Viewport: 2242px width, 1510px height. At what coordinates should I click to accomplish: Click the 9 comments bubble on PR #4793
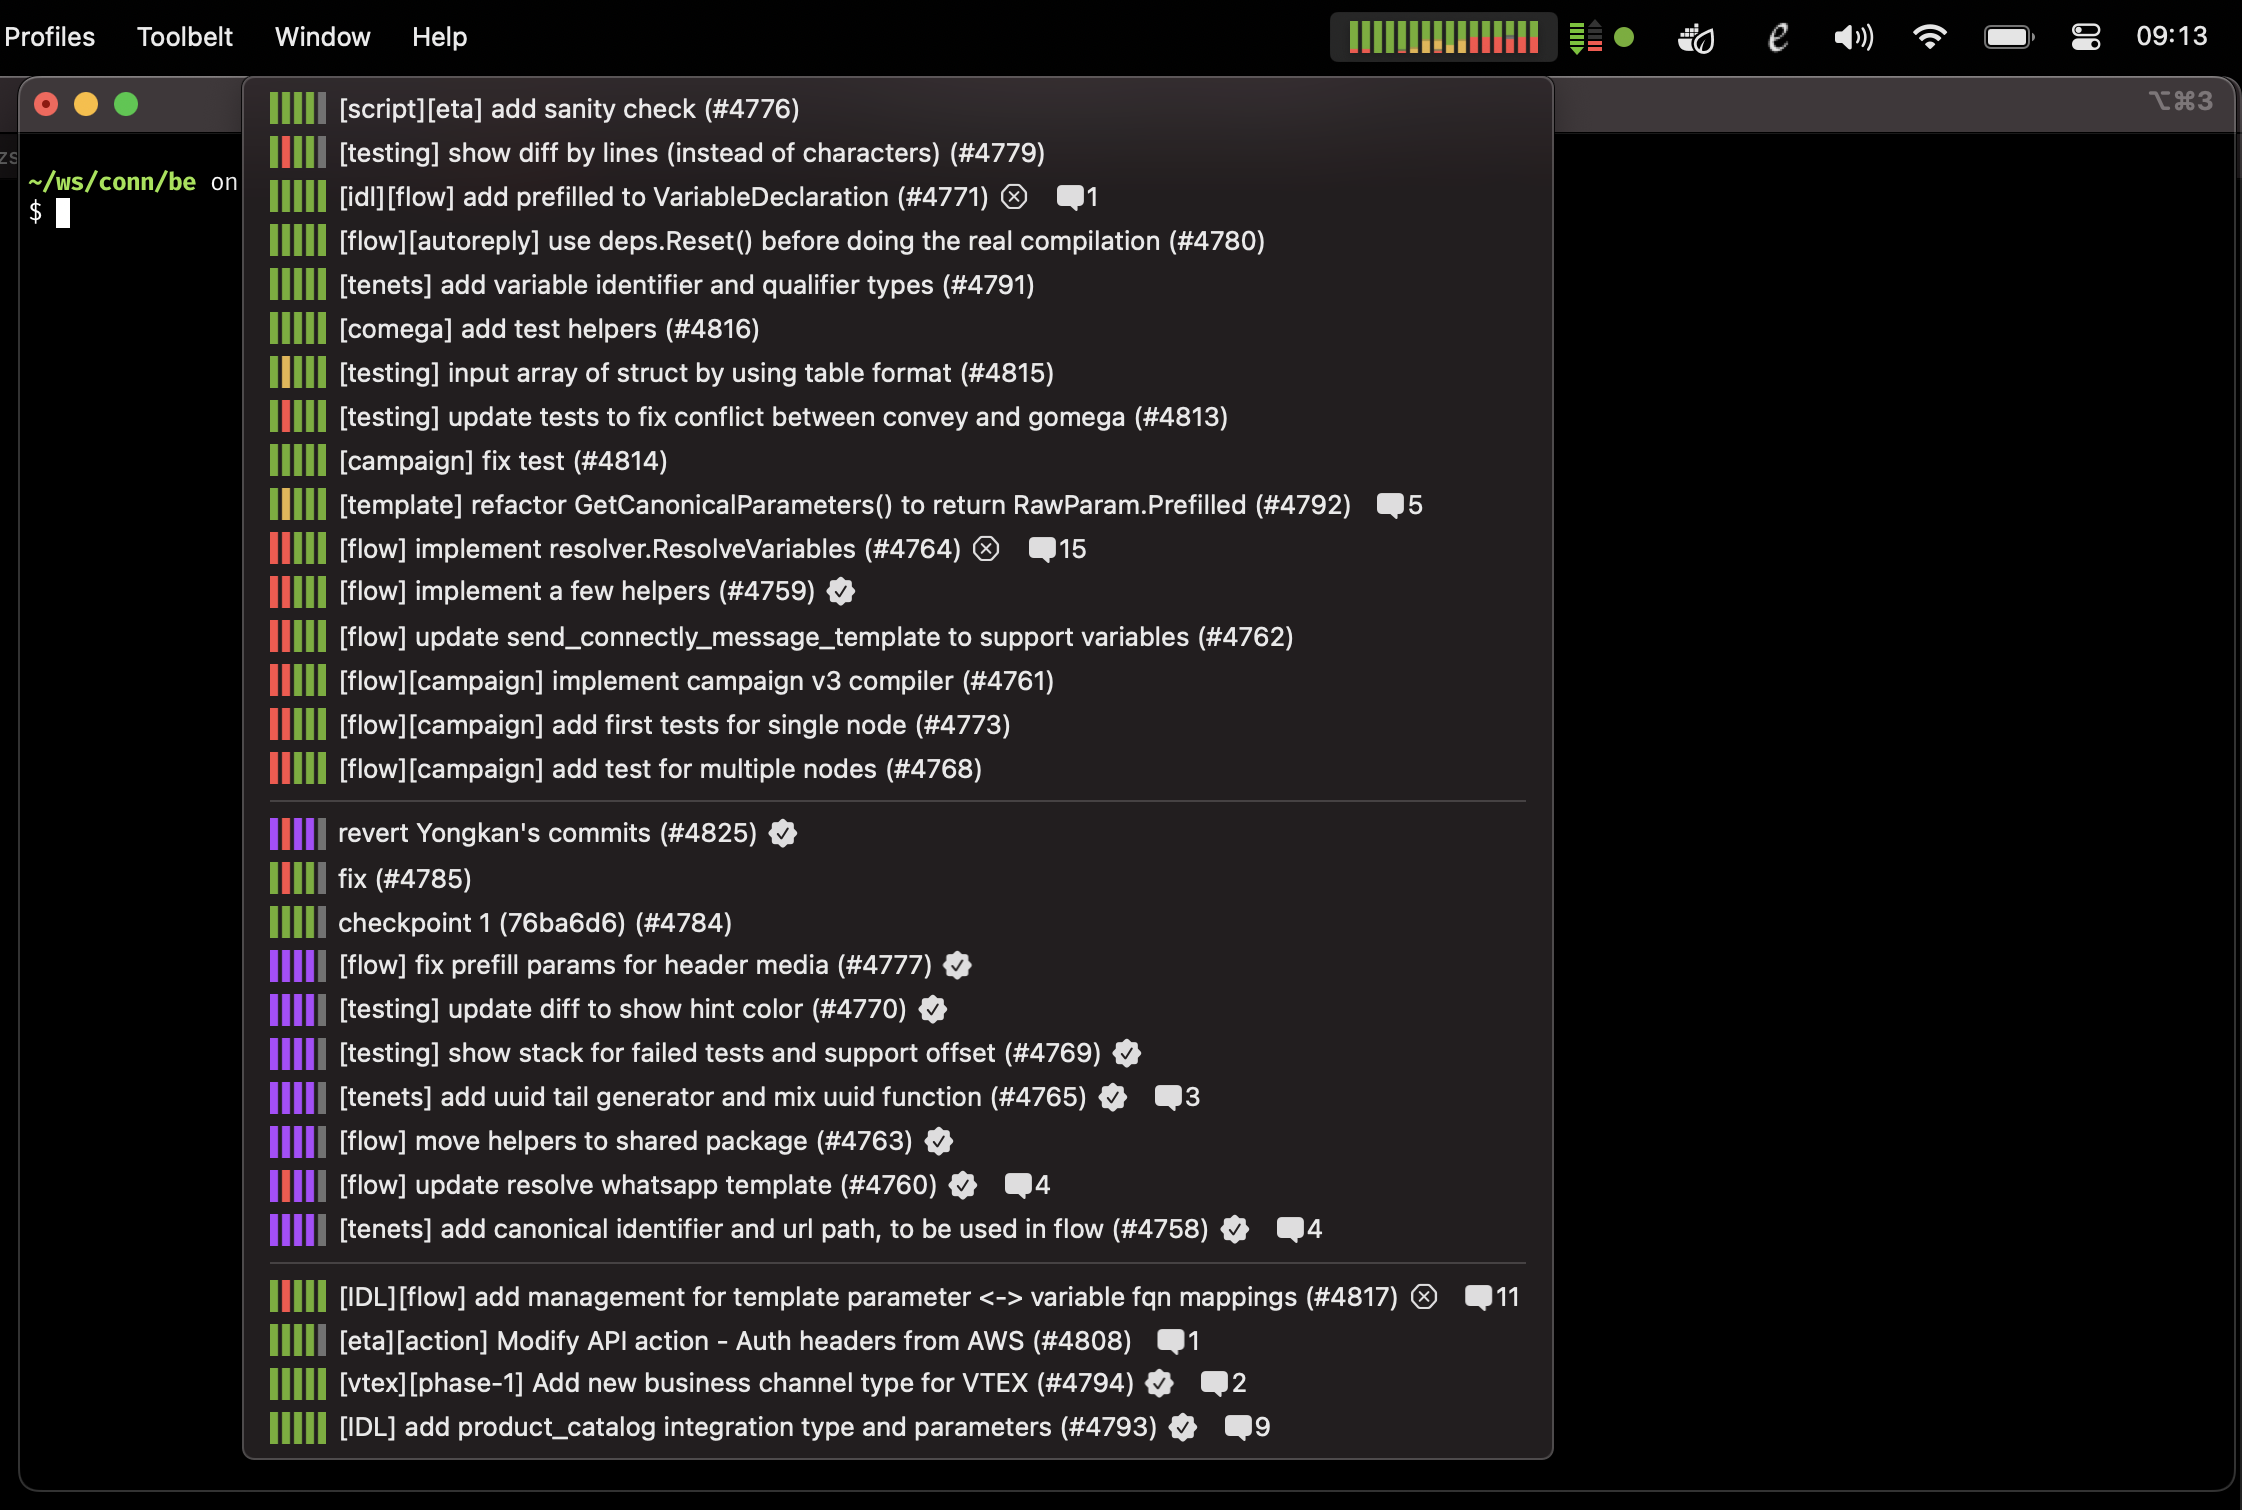(x=1247, y=1427)
